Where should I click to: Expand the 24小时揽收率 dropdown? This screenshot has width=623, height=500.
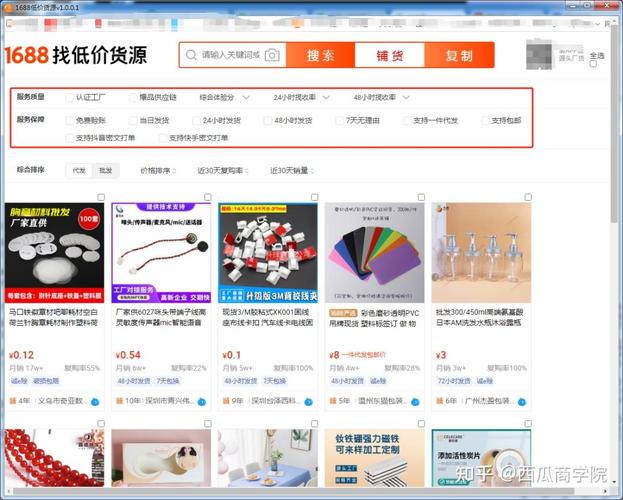[x=302, y=97]
